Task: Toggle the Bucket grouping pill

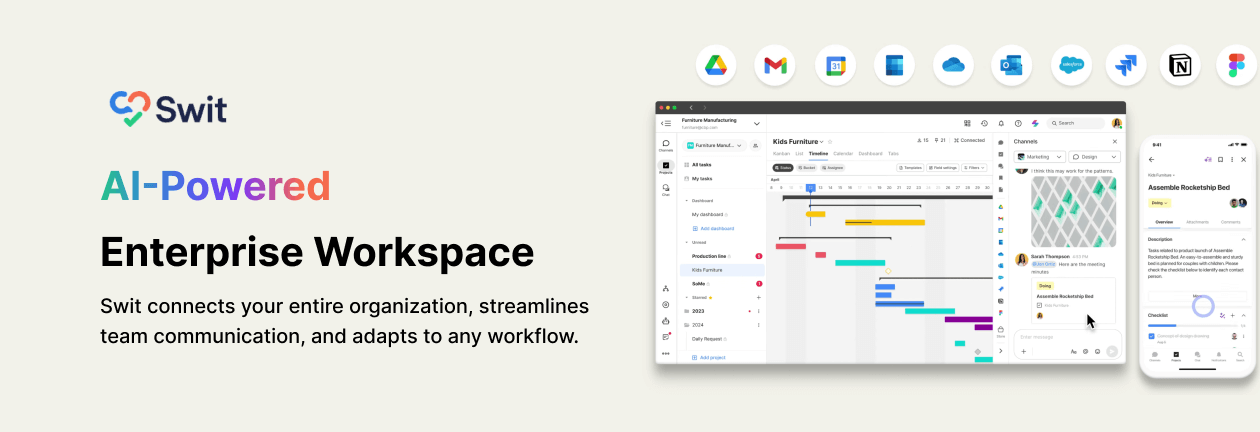Action: 807,168
